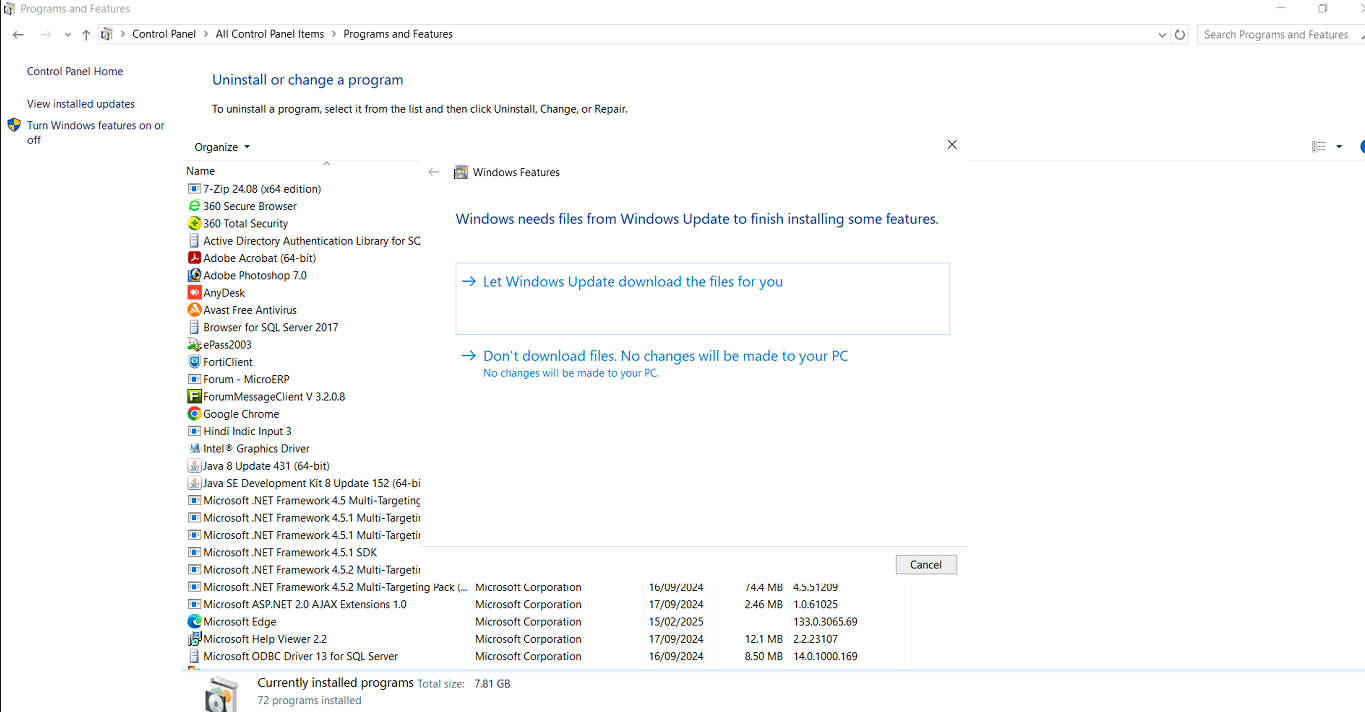Viewport: 1365px width, 712px height.
Task: Open the recent locations dropdown arrow
Action: [x=67, y=34]
